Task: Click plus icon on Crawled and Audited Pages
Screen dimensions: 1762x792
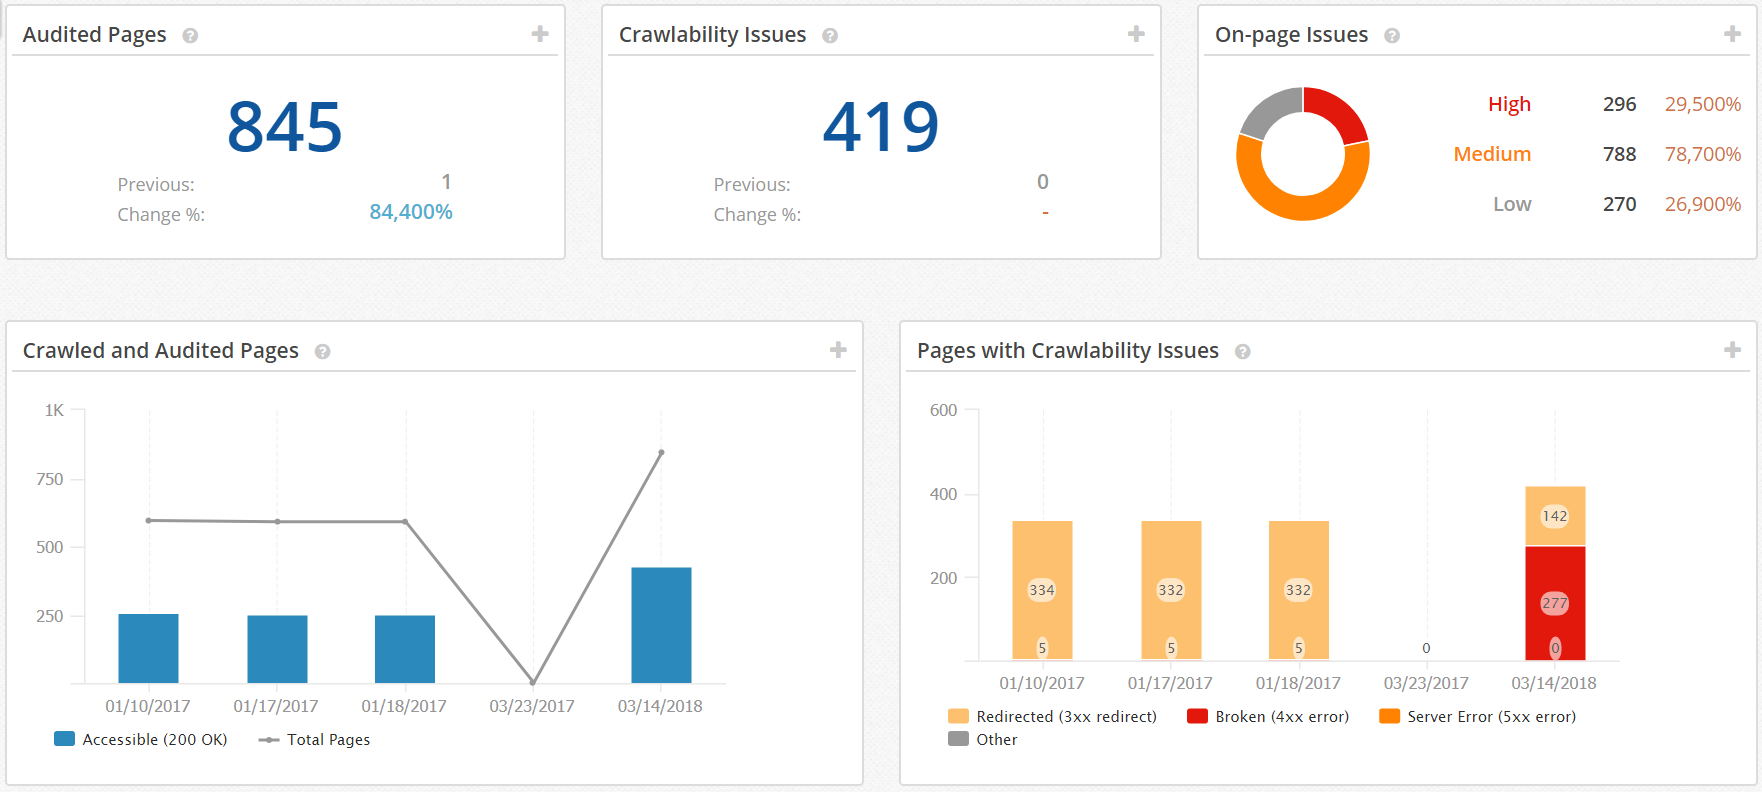Action: pyautogui.click(x=838, y=350)
